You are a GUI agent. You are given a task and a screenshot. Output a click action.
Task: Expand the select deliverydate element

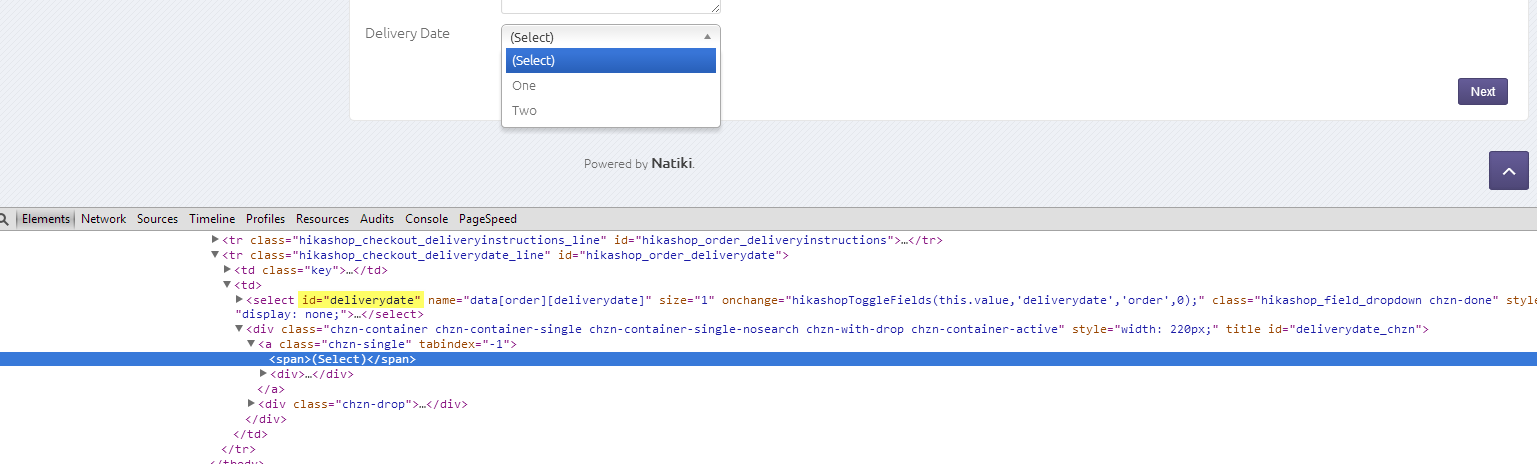pos(239,300)
